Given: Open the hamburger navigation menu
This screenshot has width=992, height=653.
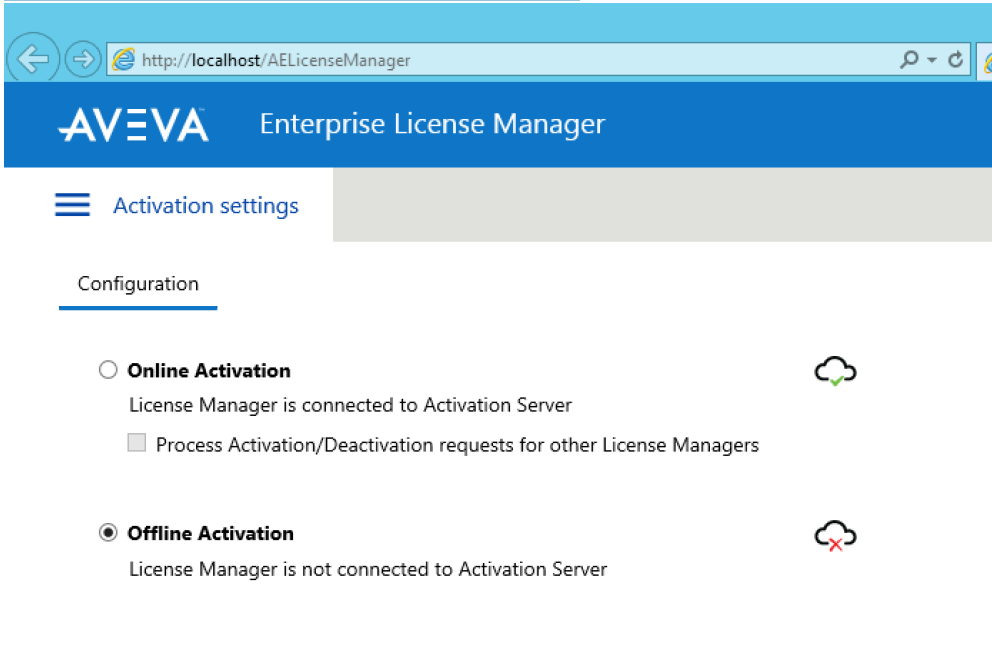Looking at the screenshot, I should click(x=72, y=205).
